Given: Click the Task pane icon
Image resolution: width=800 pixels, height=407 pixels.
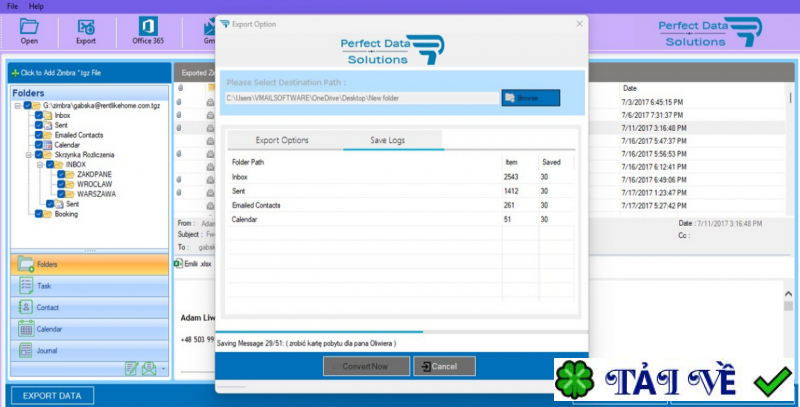Looking at the screenshot, I should 26,286.
